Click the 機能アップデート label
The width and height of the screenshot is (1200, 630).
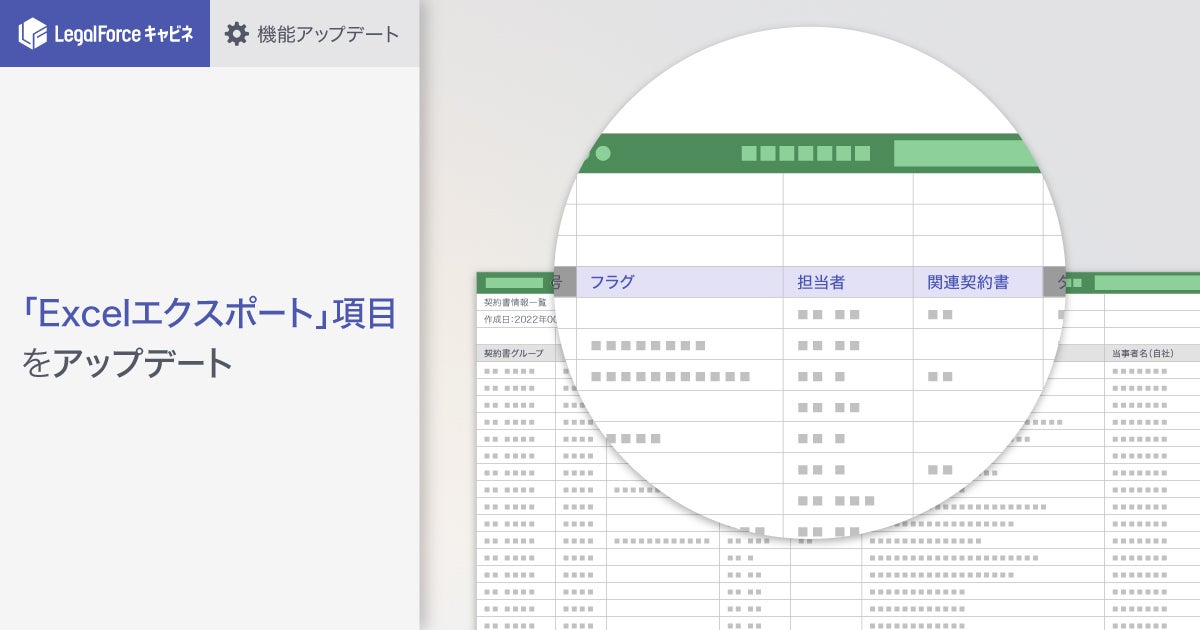click(x=328, y=34)
